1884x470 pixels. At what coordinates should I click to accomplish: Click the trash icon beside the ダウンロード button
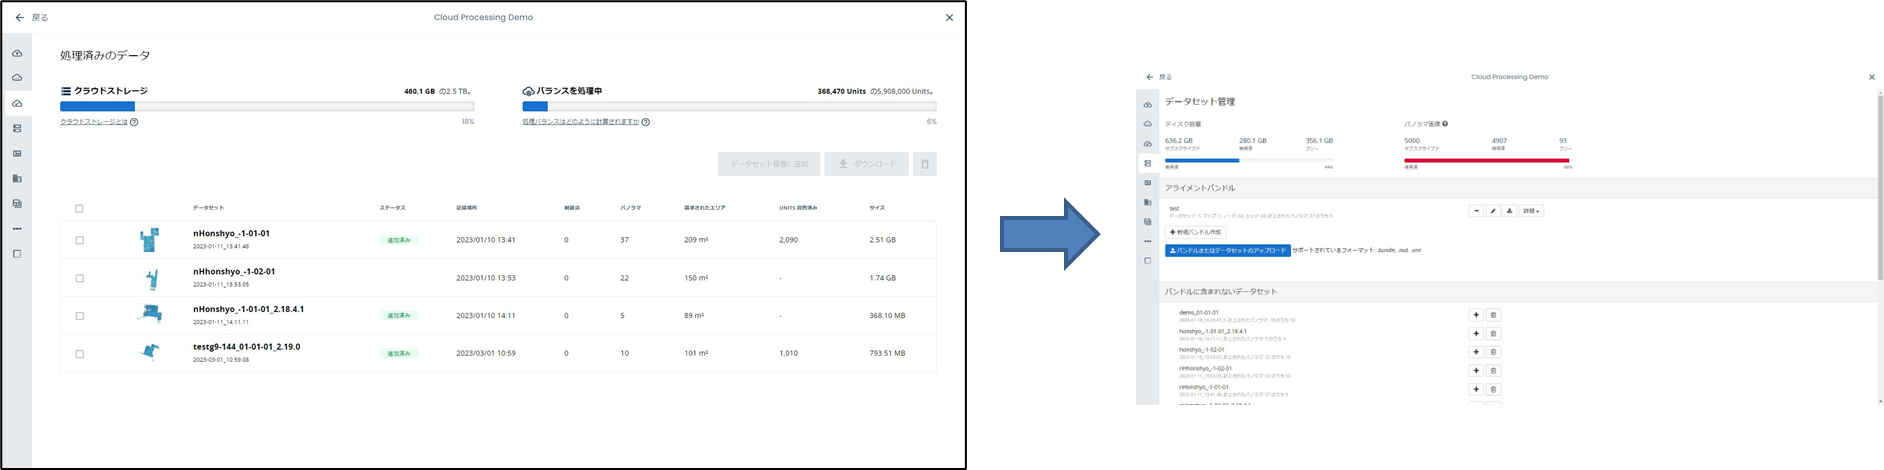point(924,164)
